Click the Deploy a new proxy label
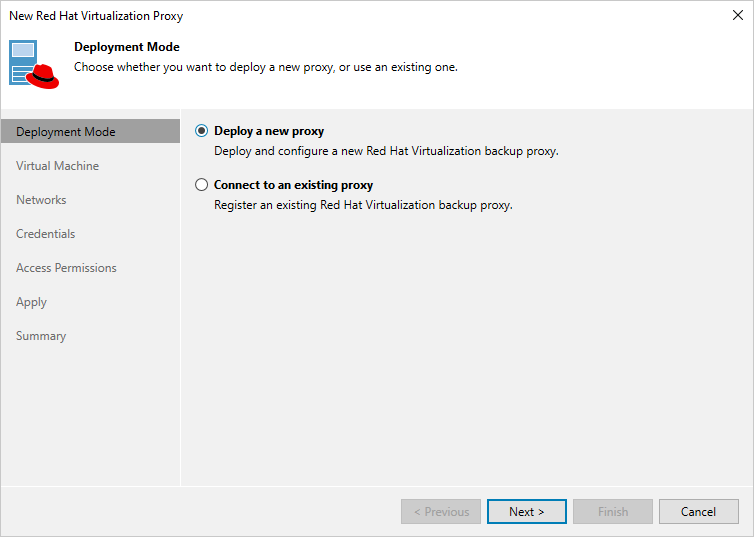This screenshot has width=754, height=537. tap(269, 131)
